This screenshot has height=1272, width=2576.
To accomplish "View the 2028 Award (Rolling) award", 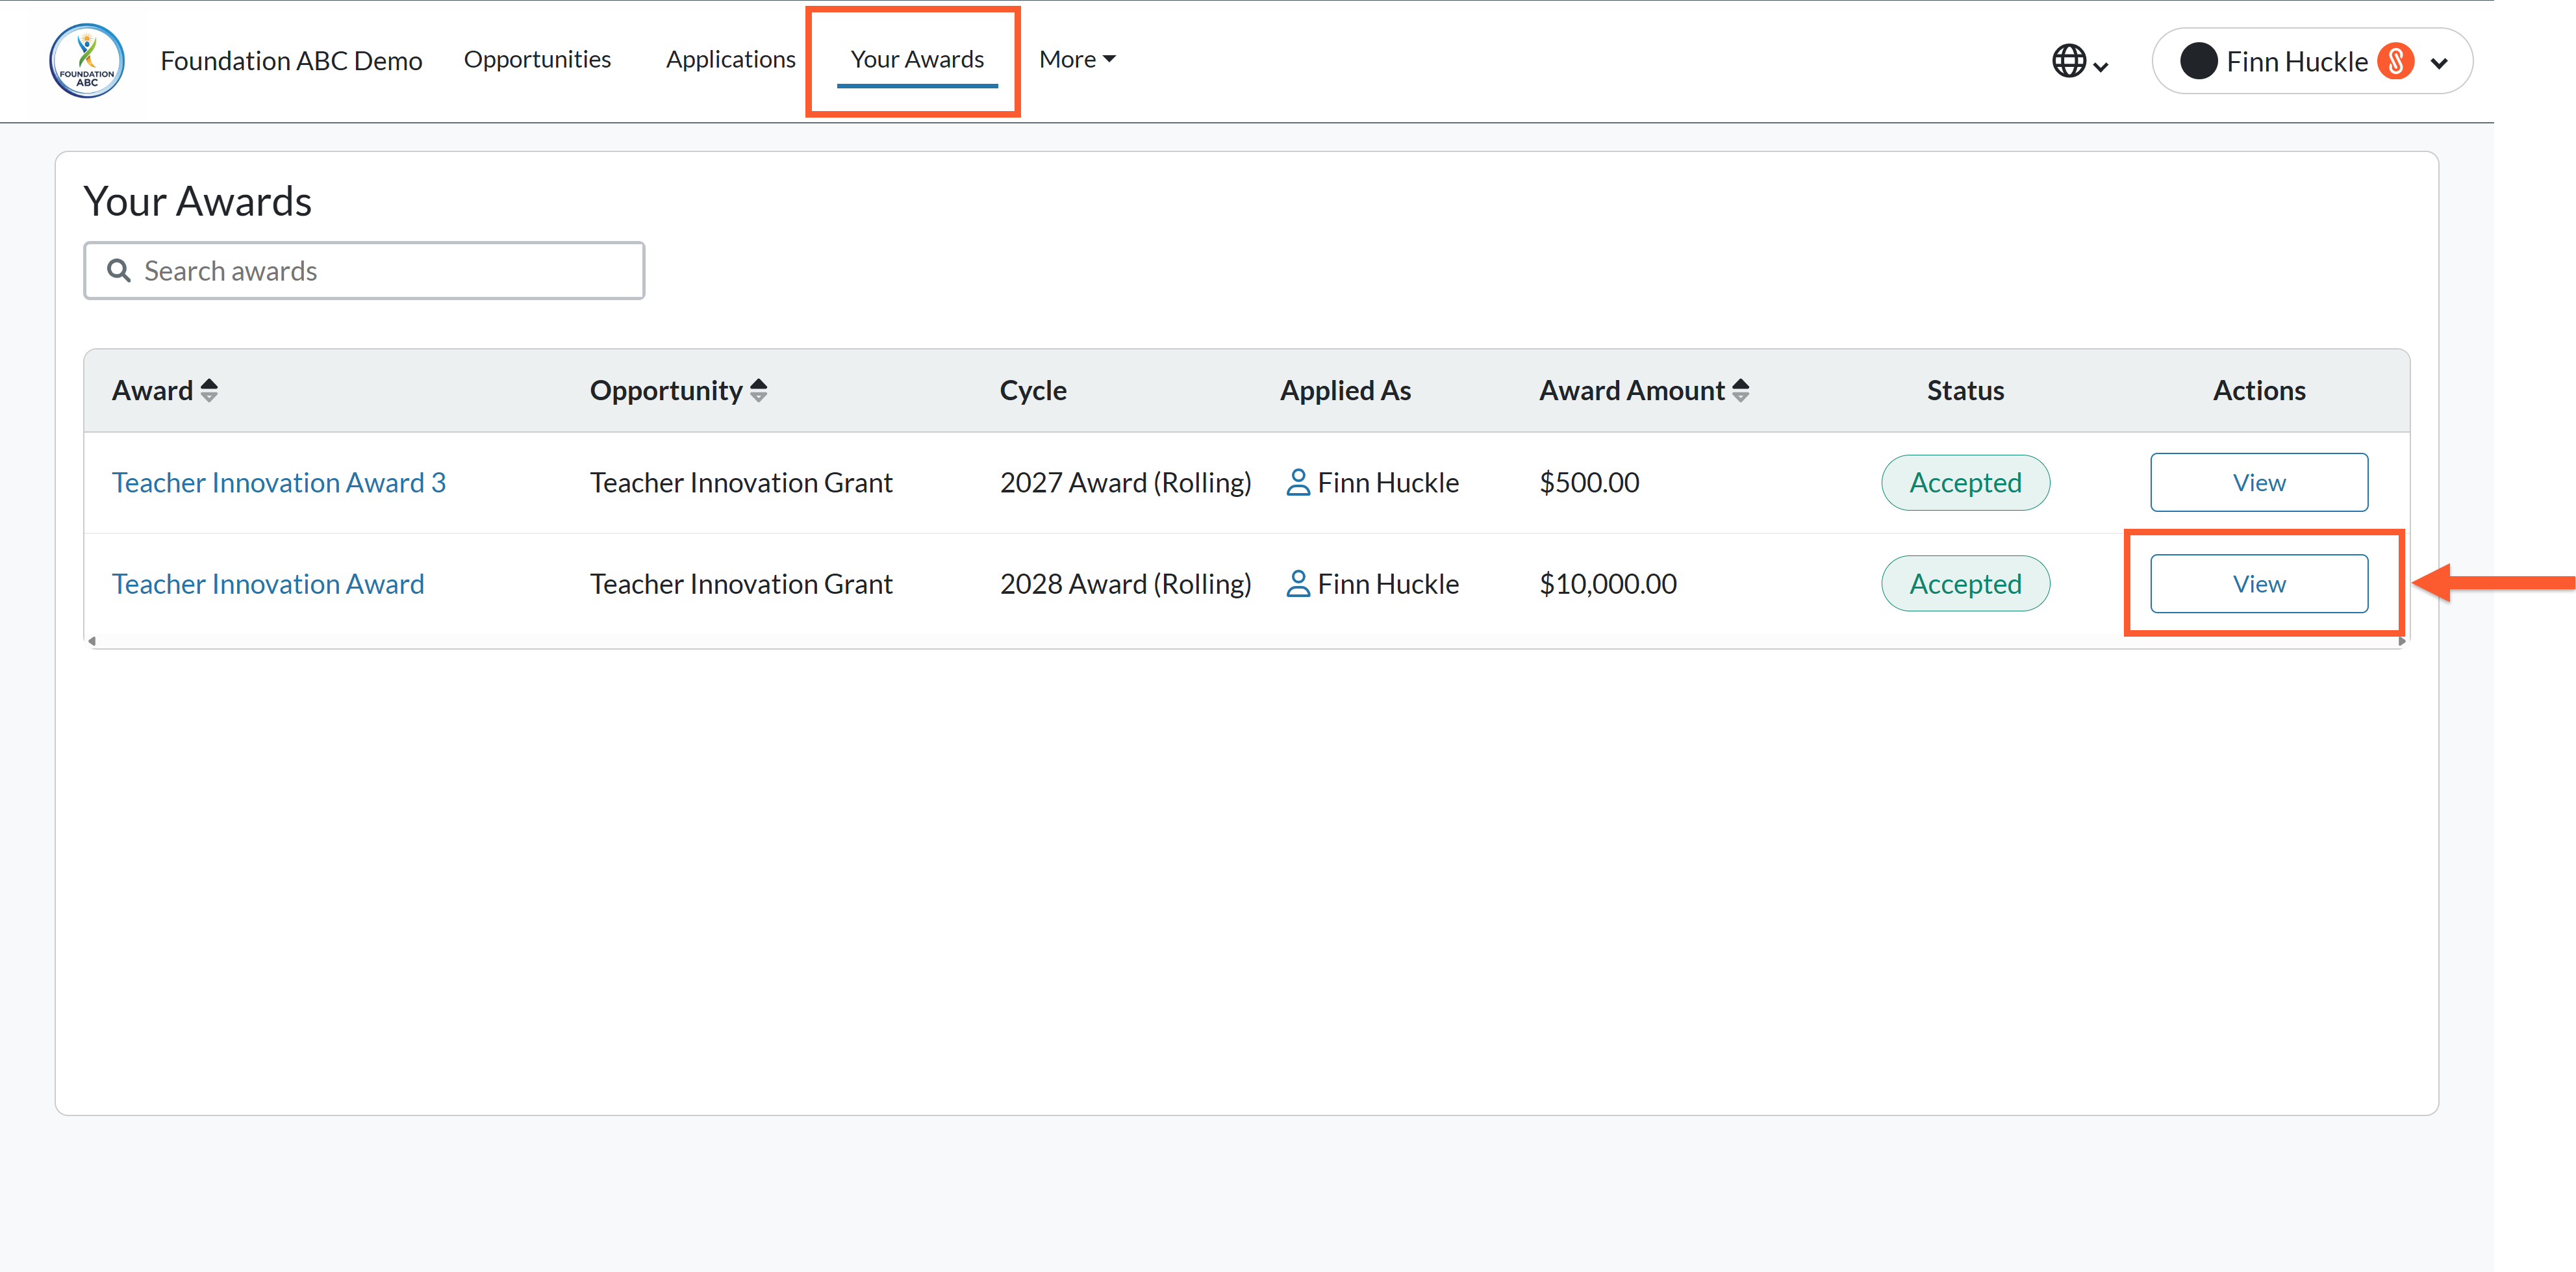I will pos(2259,584).
